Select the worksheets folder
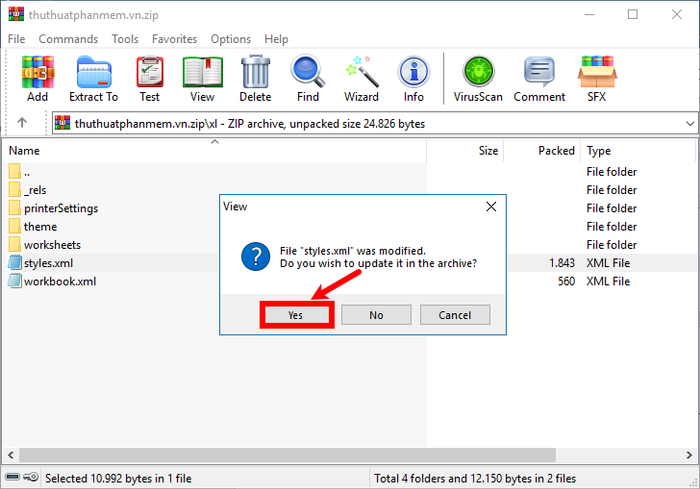This screenshot has width=700, height=489. (x=52, y=245)
